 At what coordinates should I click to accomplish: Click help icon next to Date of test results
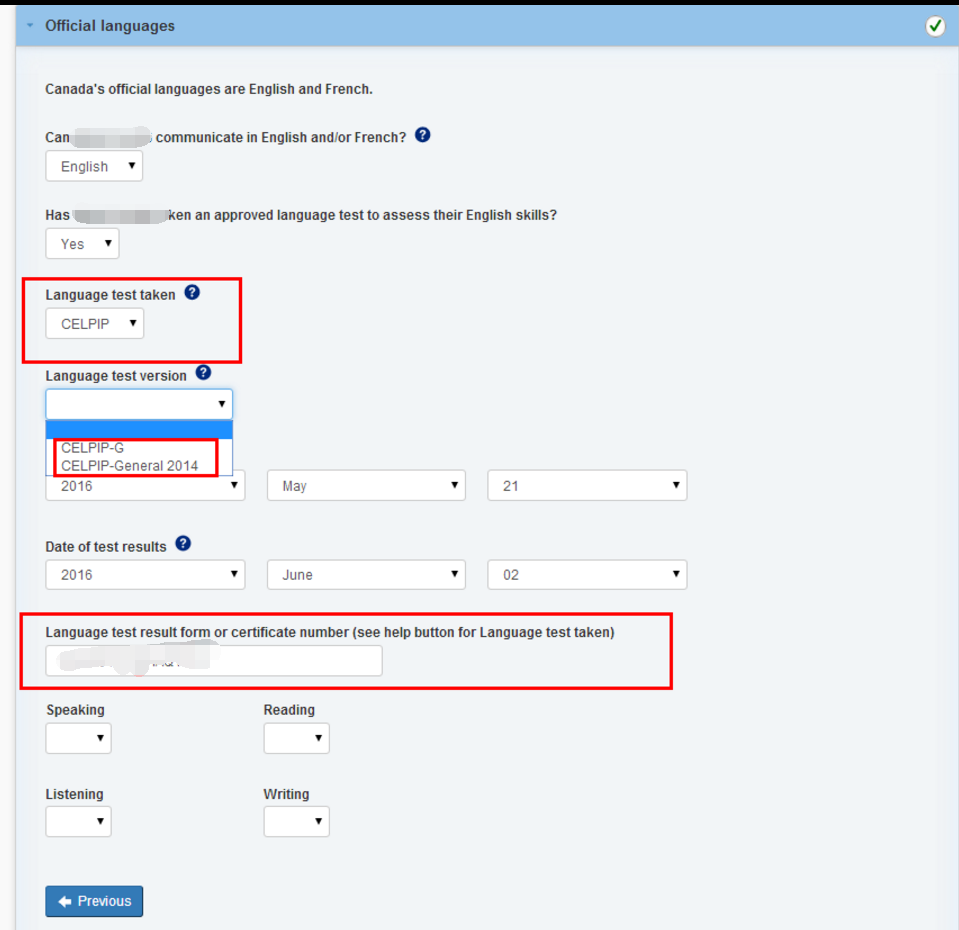pyautogui.click(x=183, y=544)
